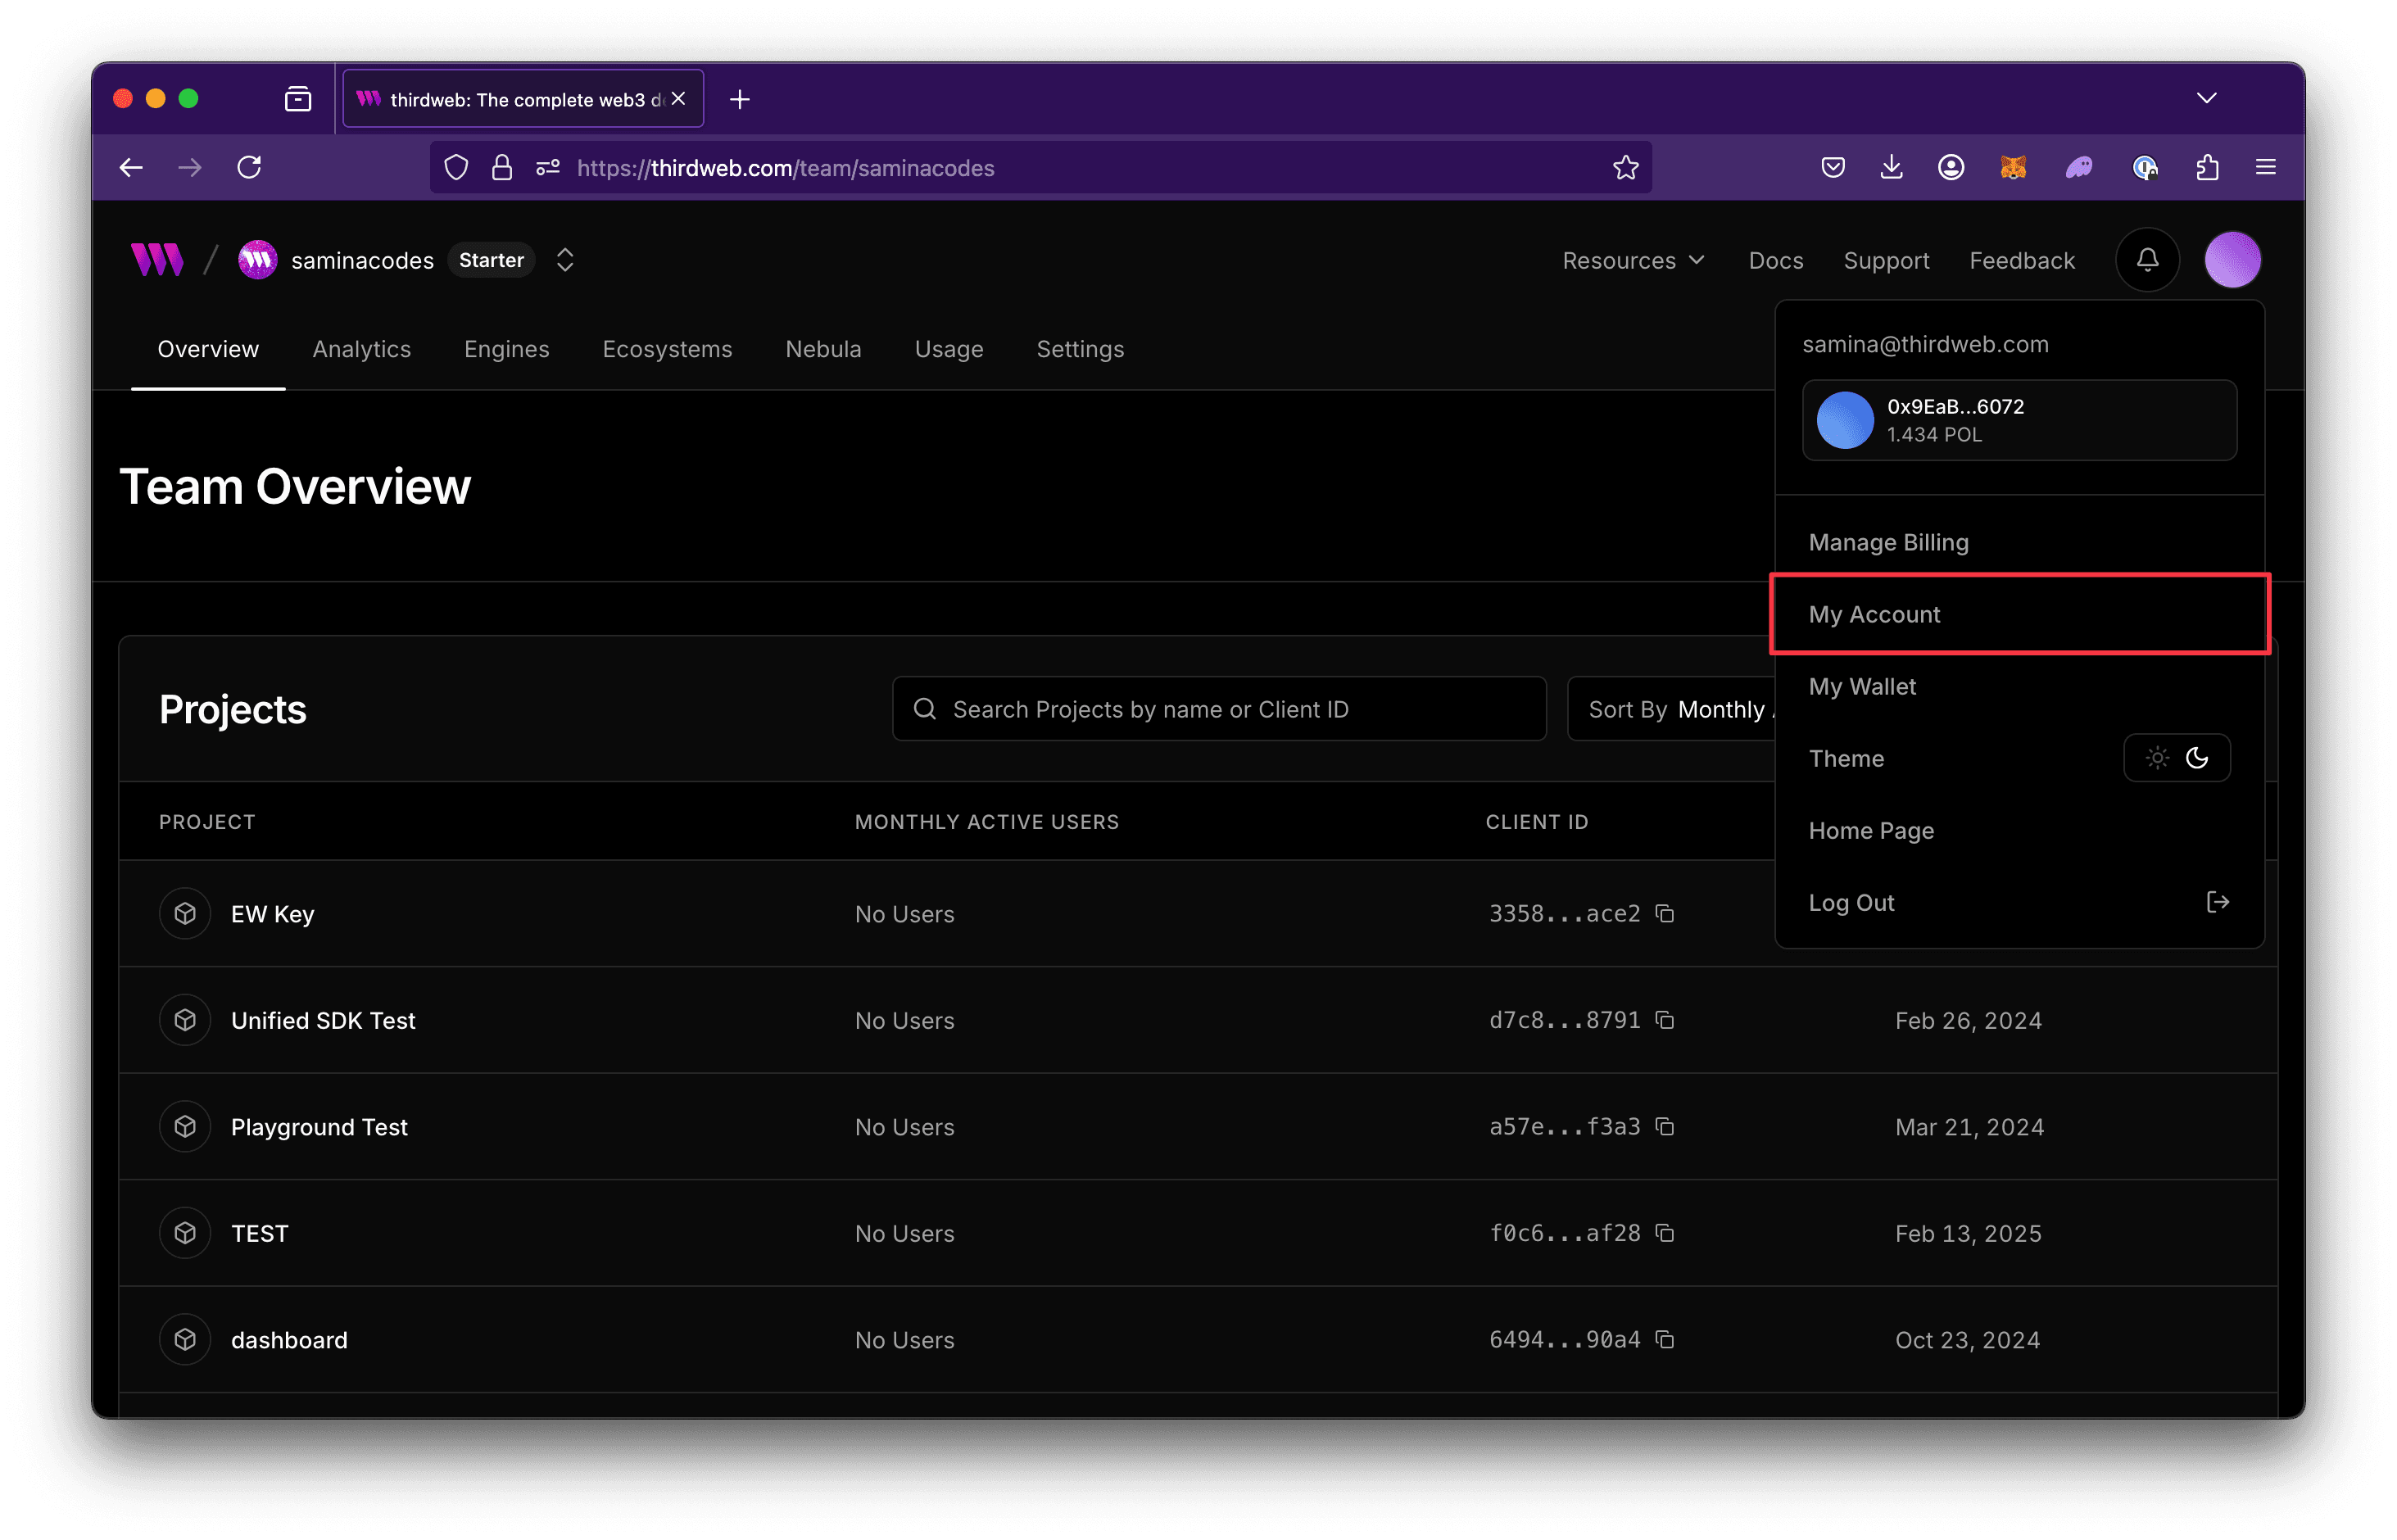Focus the Search Projects input field
Viewport: 2397px width, 1540px height.
pyautogui.click(x=1220, y=709)
